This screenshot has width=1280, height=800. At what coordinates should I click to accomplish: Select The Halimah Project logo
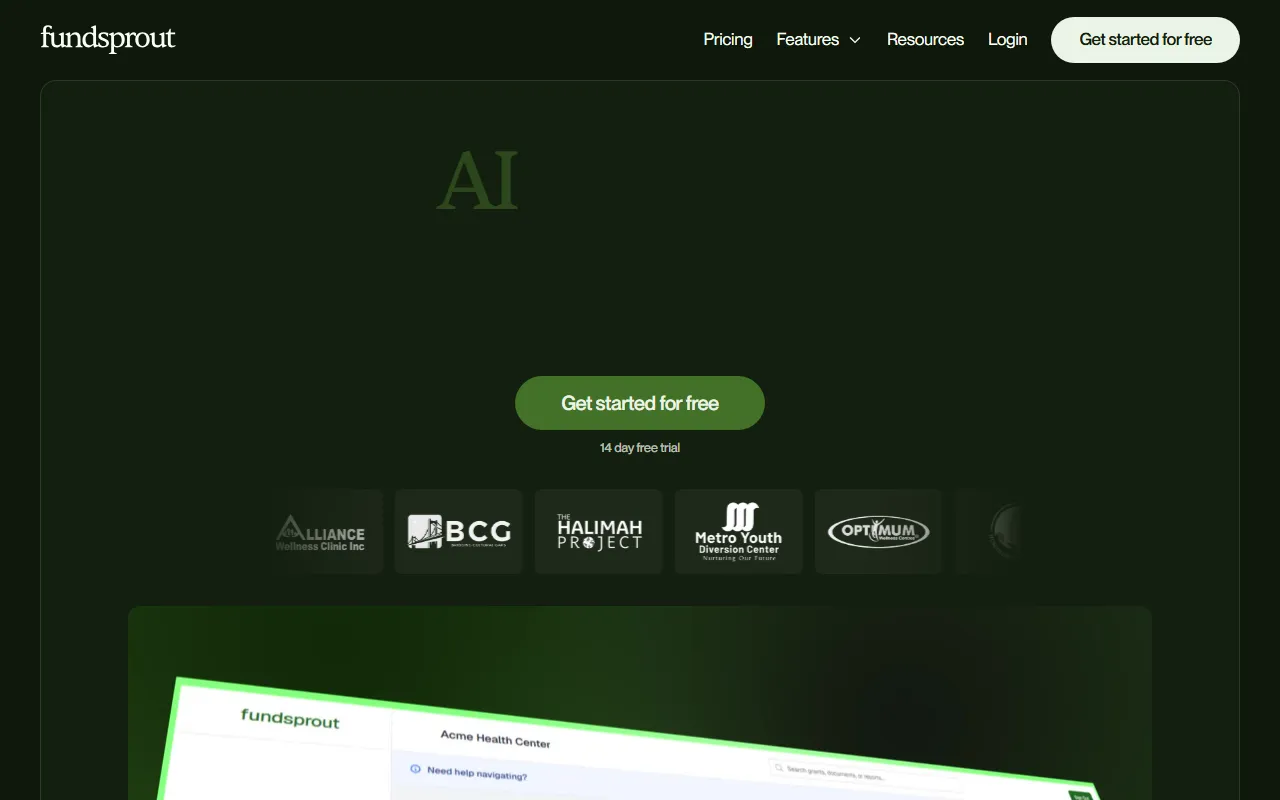click(x=599, y=532)
